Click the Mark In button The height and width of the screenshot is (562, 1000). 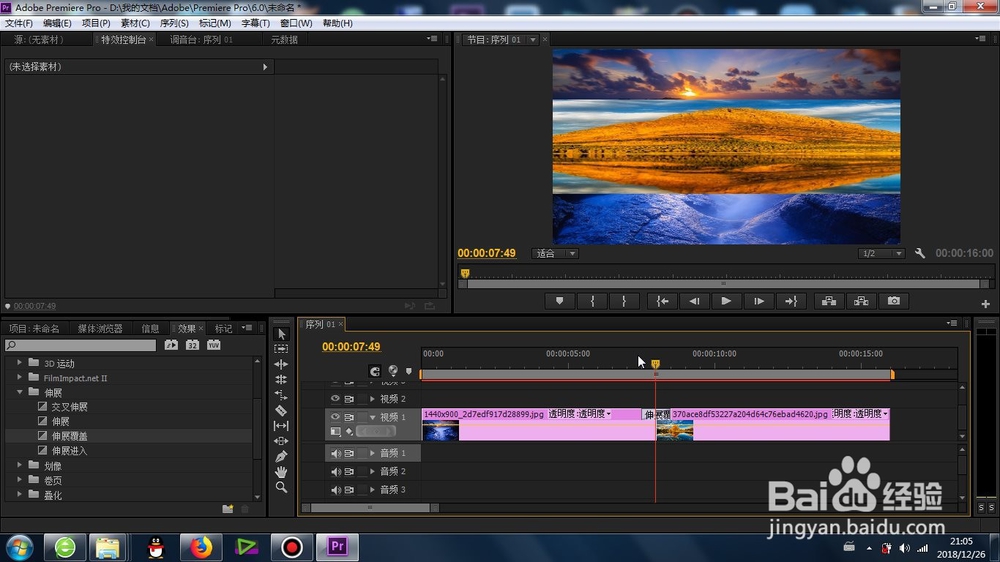click(592, 301)
